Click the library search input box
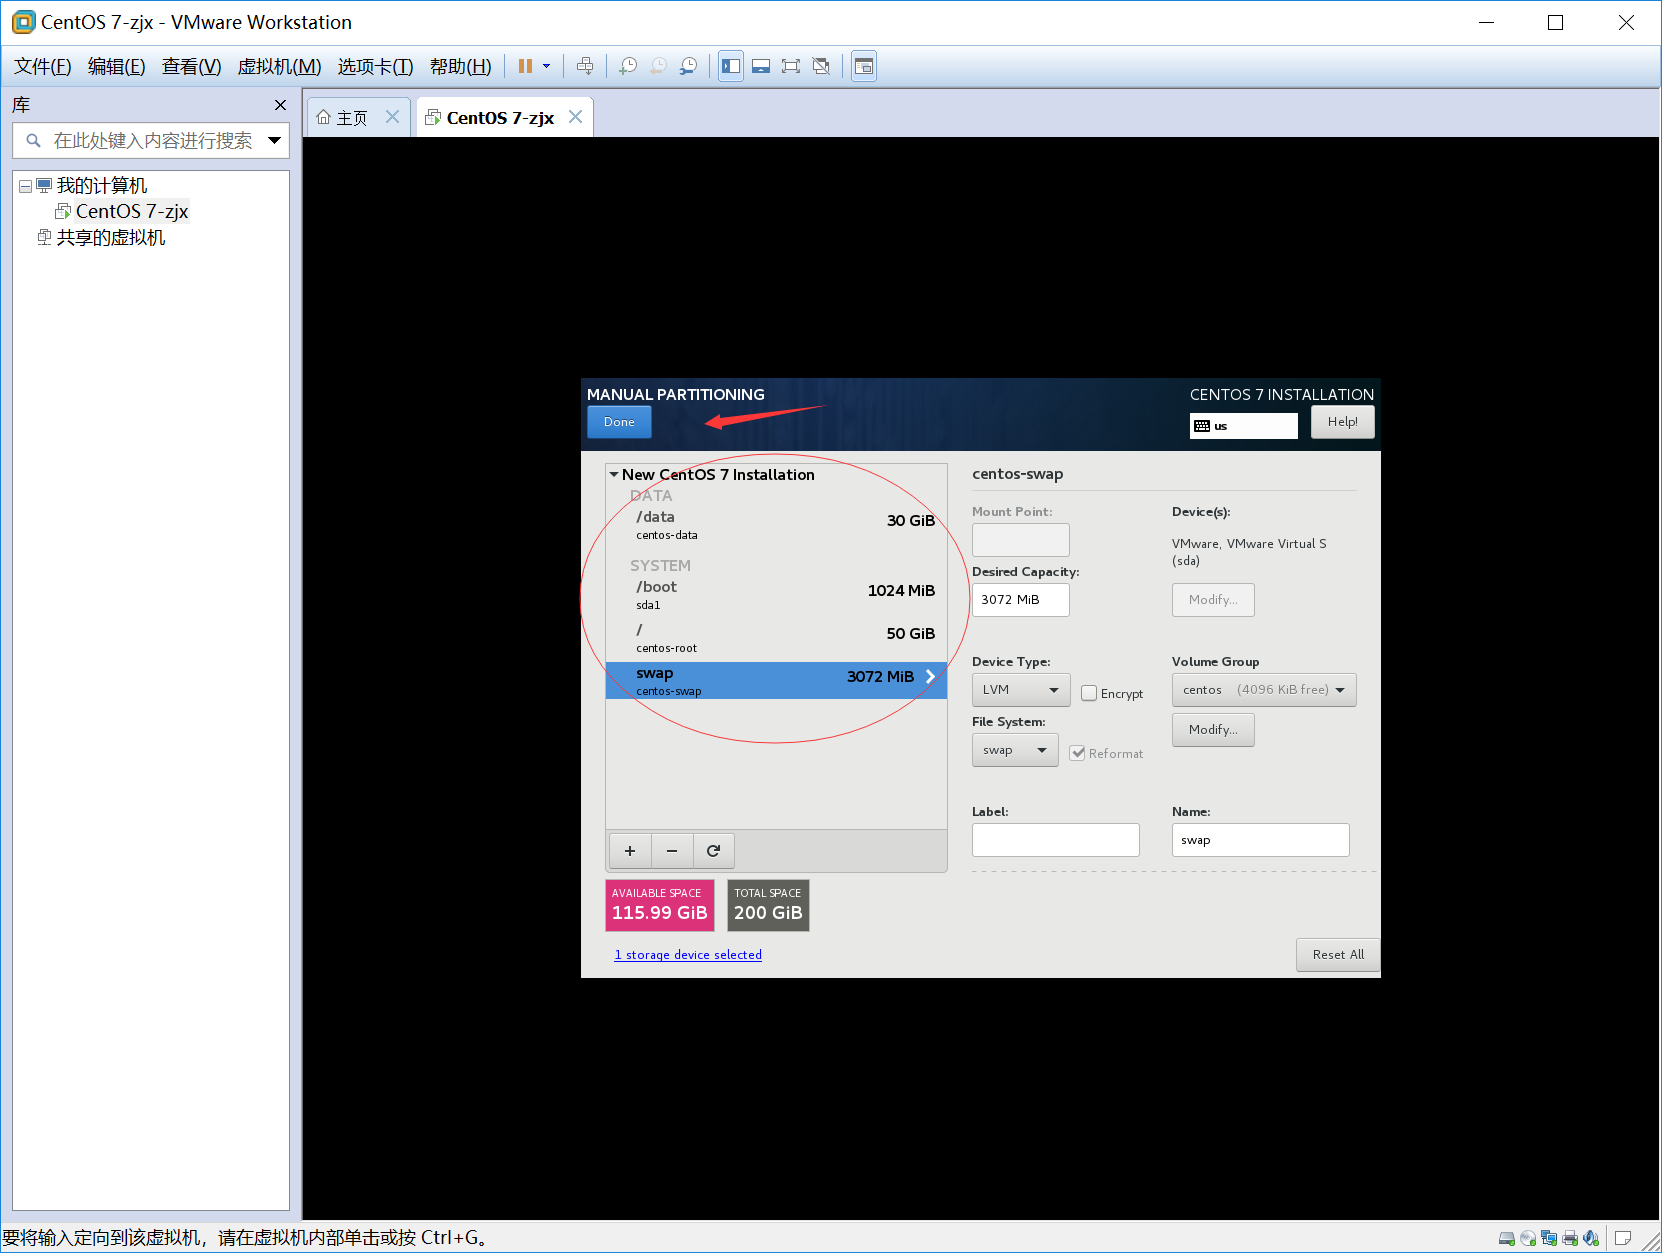 (151, 141)
